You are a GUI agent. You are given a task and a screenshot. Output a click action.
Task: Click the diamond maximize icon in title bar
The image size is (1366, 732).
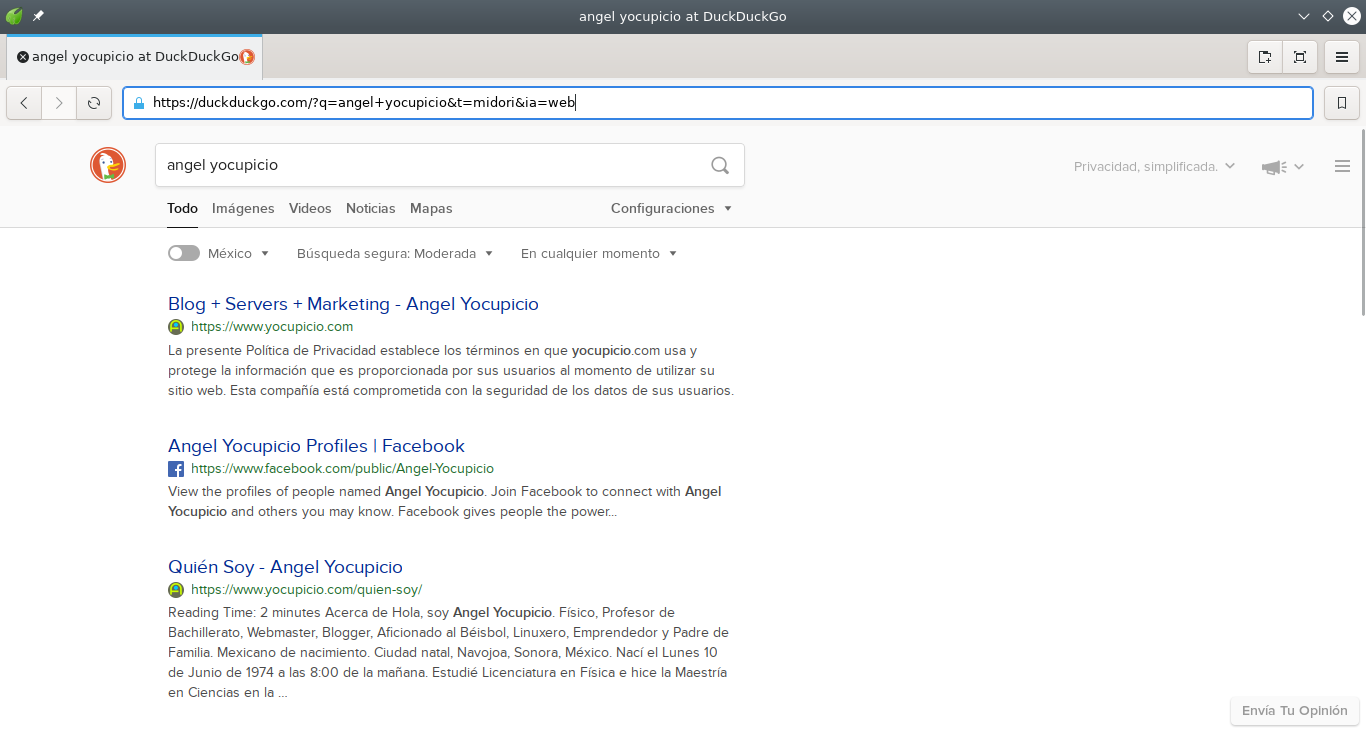click(x=1327, y=16)
